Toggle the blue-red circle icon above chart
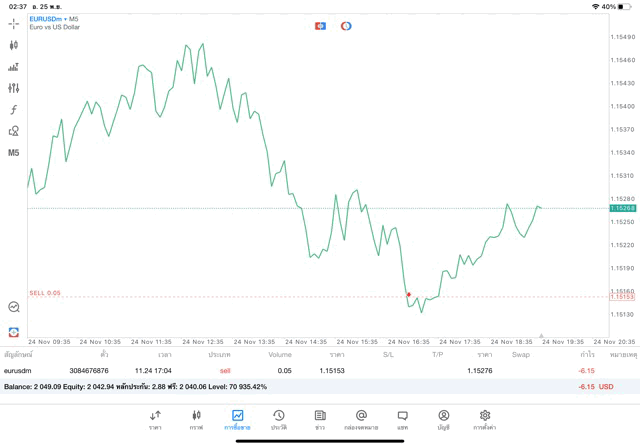640x447 pixels. click(x=346, y=26)
